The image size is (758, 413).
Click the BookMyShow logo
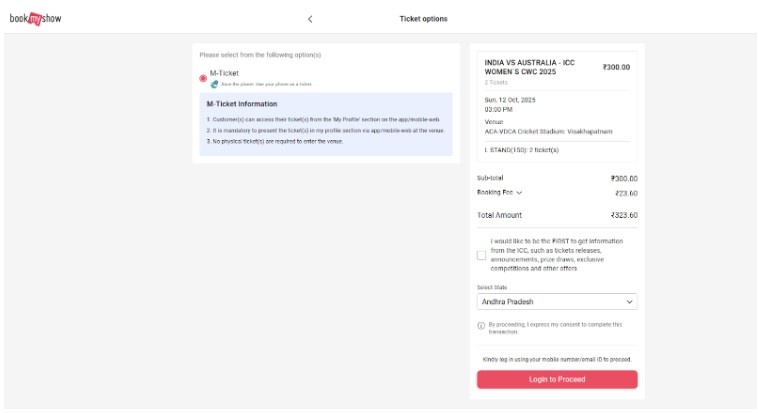click(36, 19)
